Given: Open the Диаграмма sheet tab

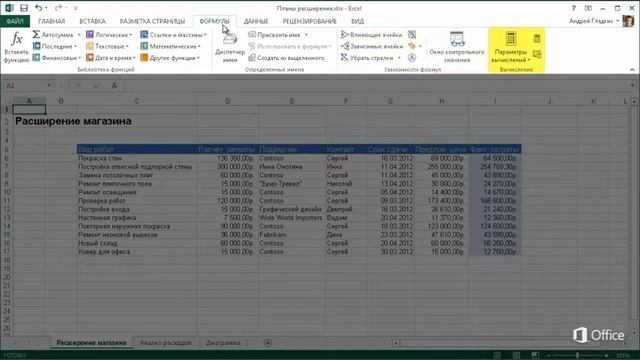Looking at the screenshot, I should (x=223, y=343).
